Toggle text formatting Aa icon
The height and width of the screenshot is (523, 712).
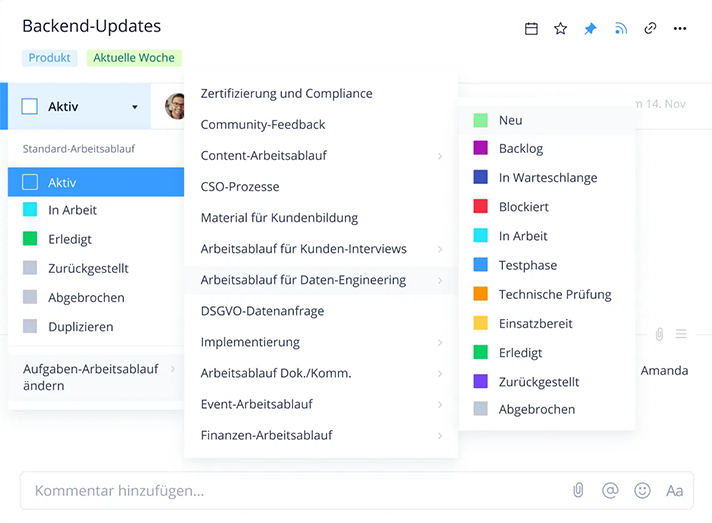(x=674, y=490)
